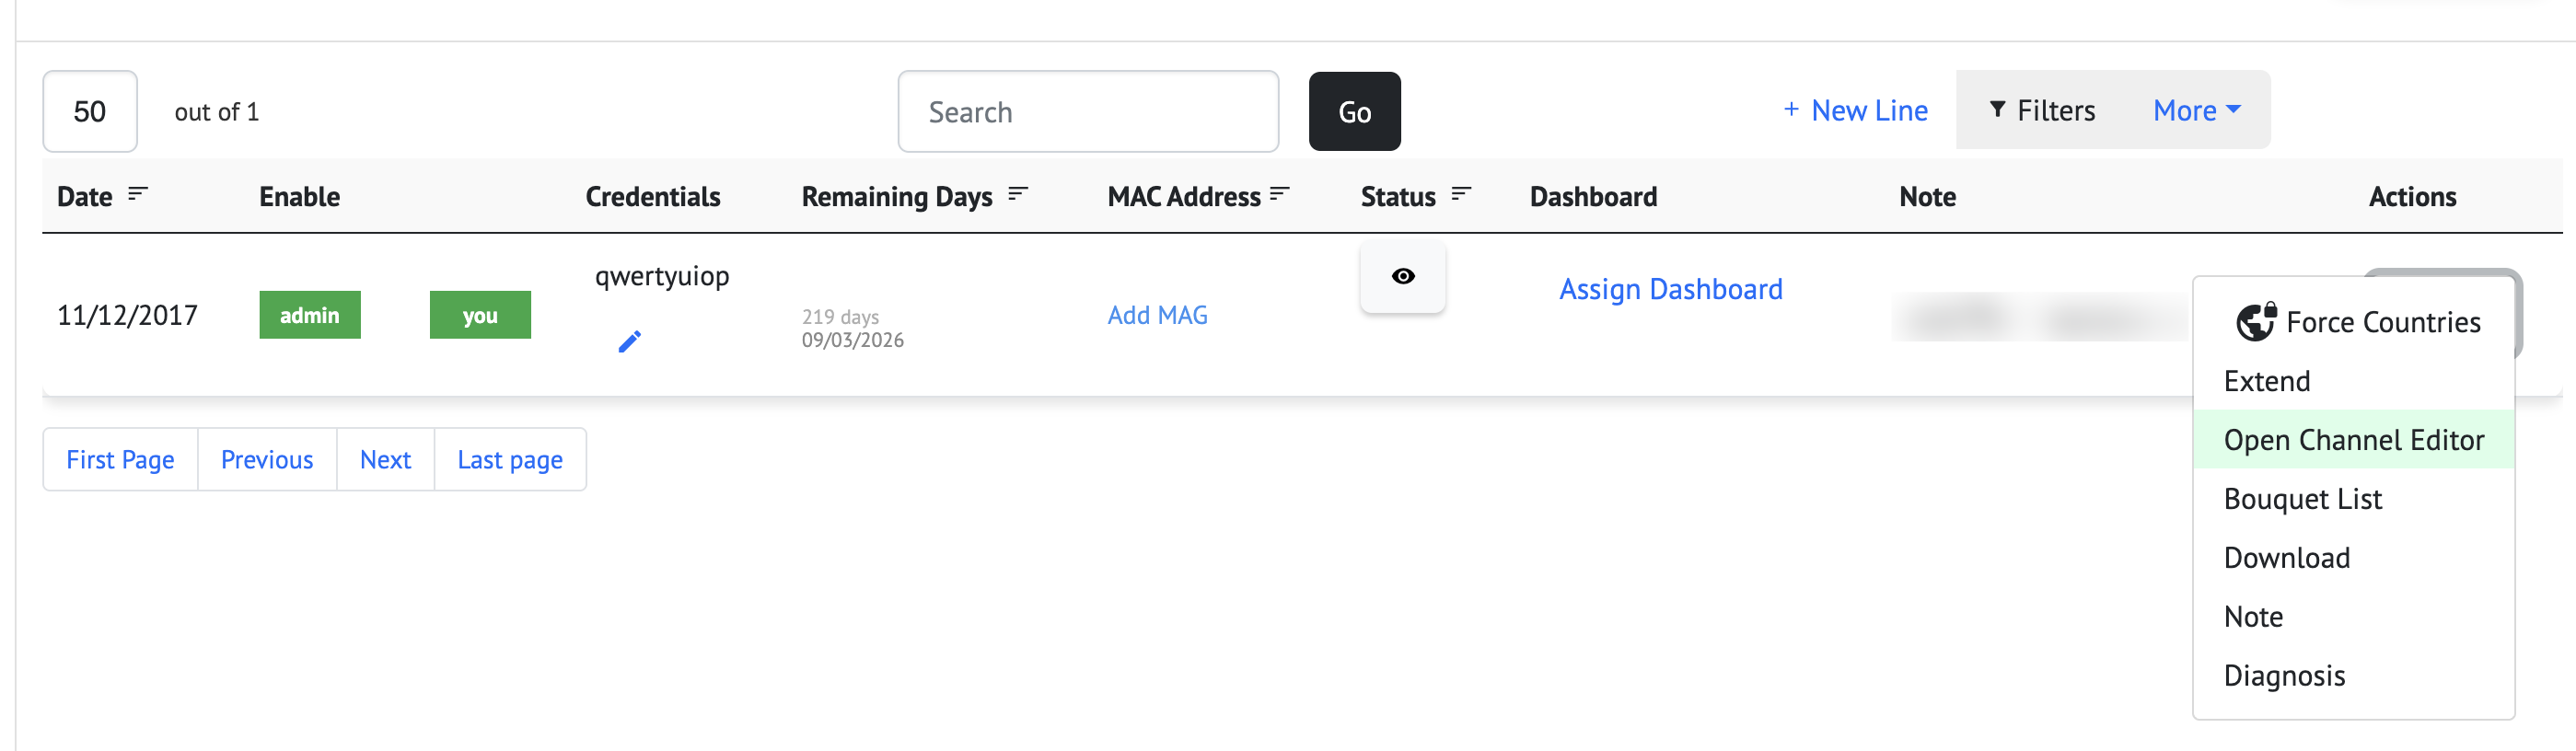Viewport: 2576px width, 751px height.
Task: Open the Filters panel
Action: coord(2041,111)
